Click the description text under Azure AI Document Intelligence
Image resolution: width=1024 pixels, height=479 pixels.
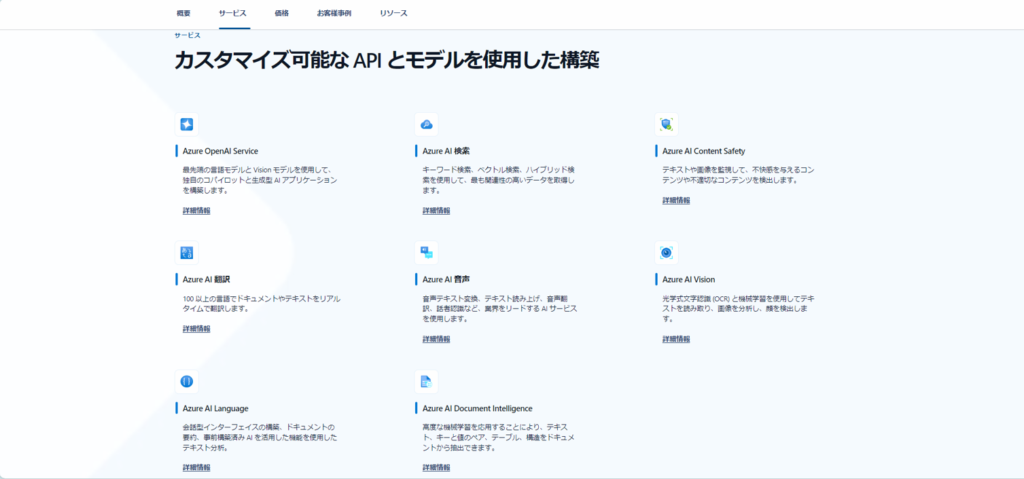(x=498, y=438)
